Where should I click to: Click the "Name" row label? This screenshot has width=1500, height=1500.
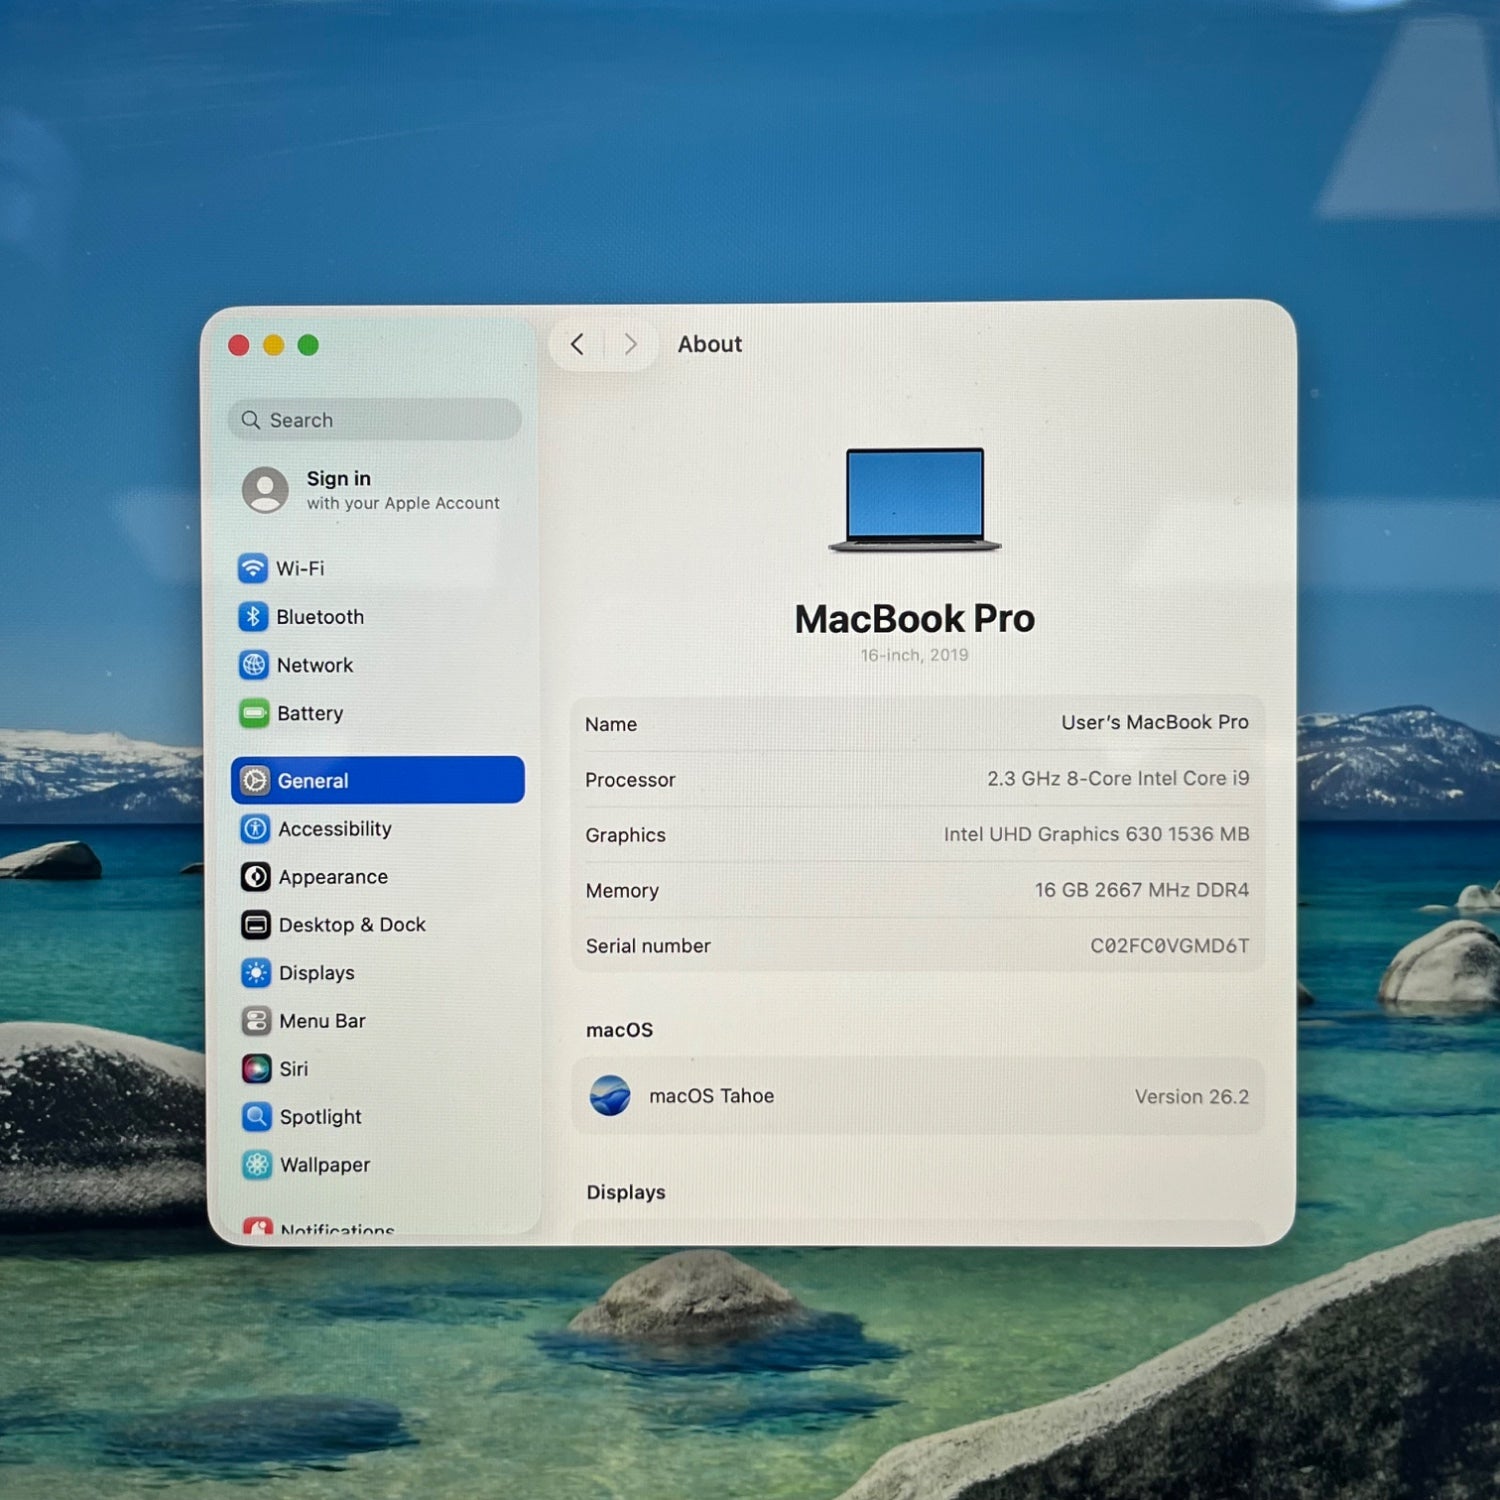click(x=611, y=724)
